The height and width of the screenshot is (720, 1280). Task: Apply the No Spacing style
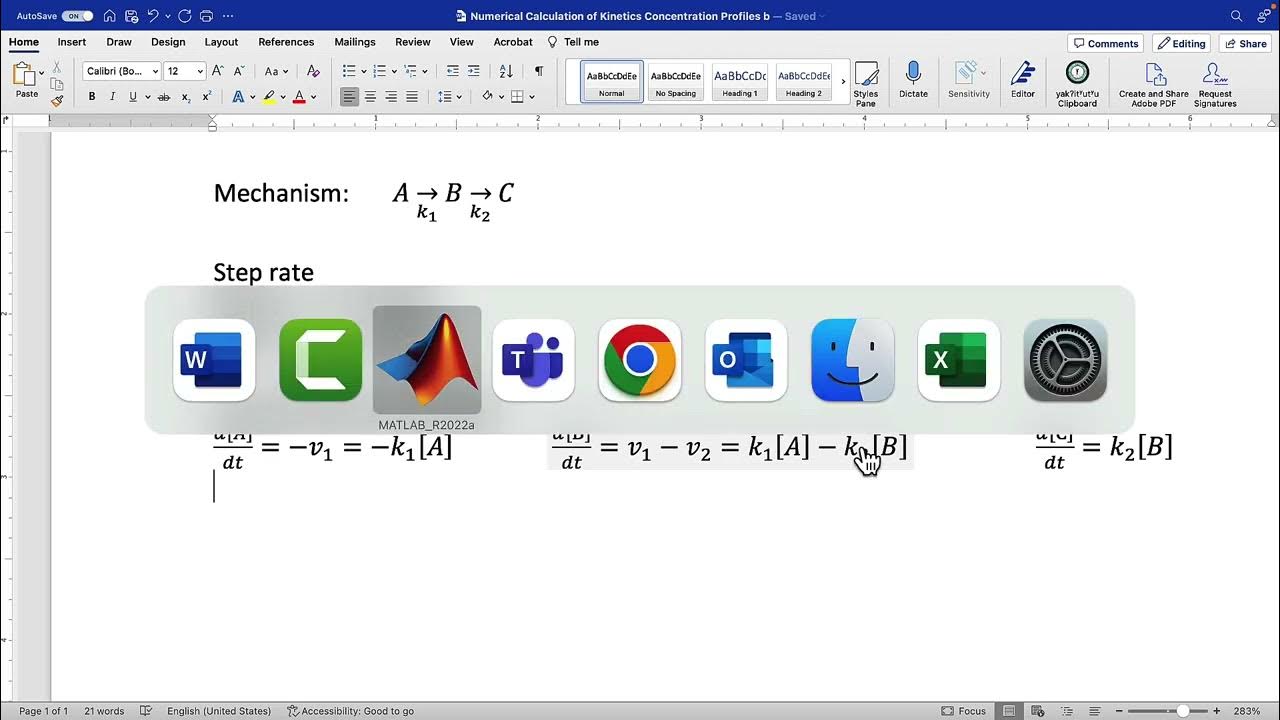675,83
